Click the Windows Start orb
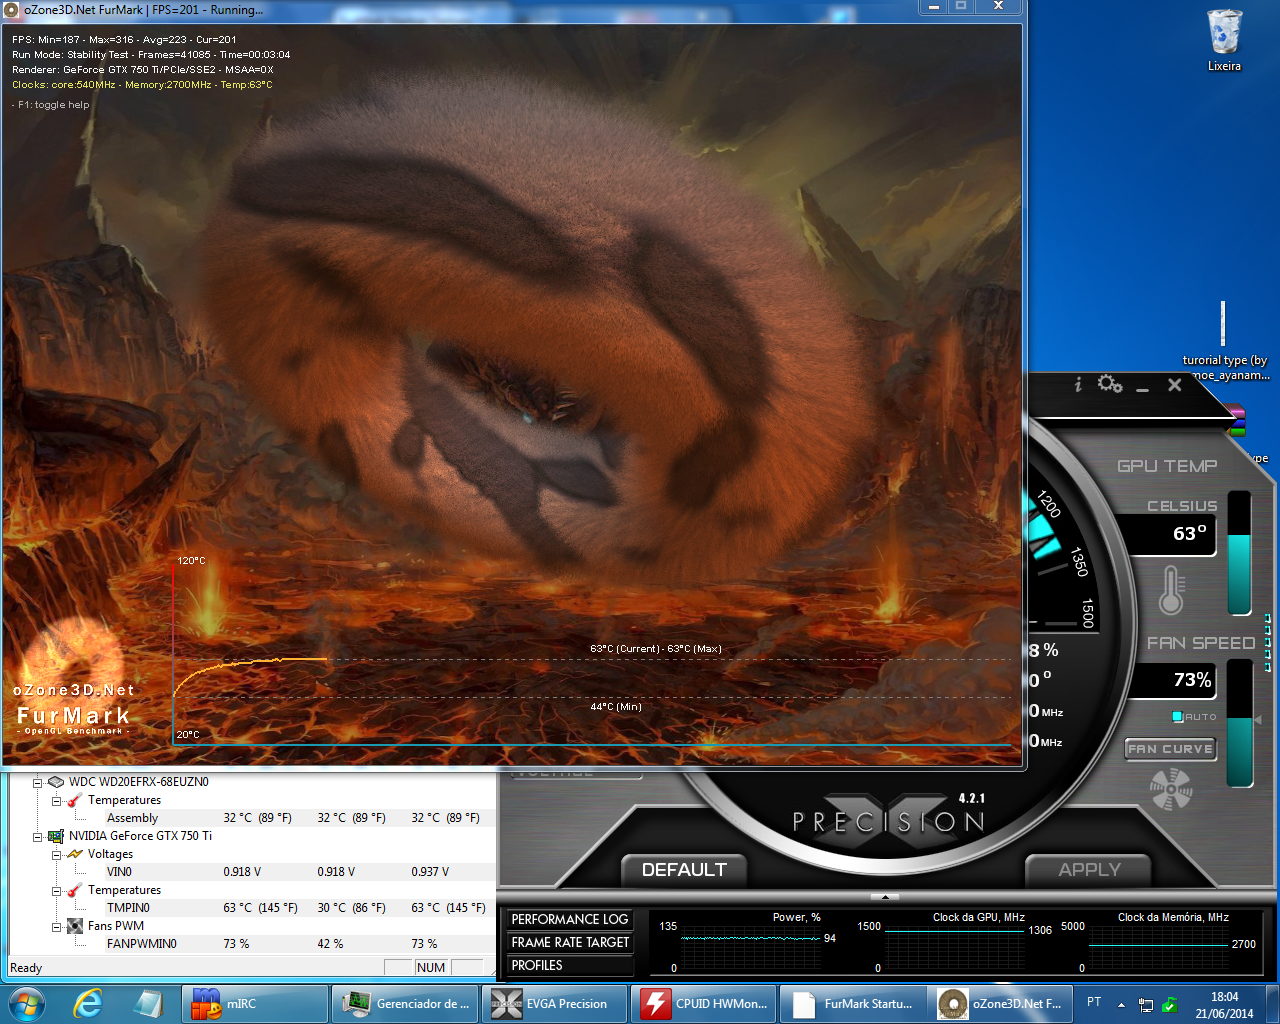1280x1024 pixels. (26, 1004)
